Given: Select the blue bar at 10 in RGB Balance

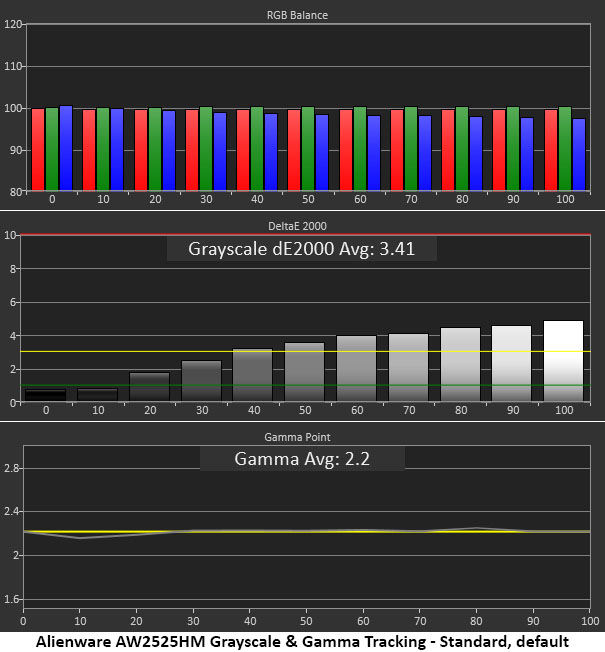Looking at the screenshot, I should pos(117,150).
